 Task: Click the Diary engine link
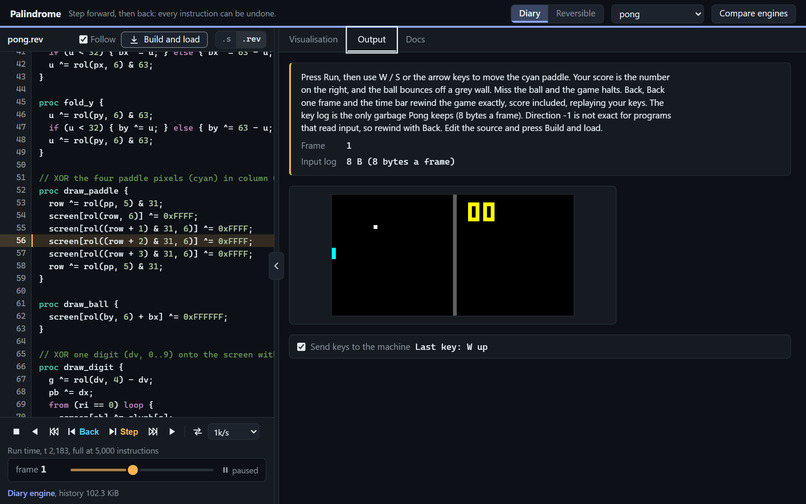(x=31, y=493)
